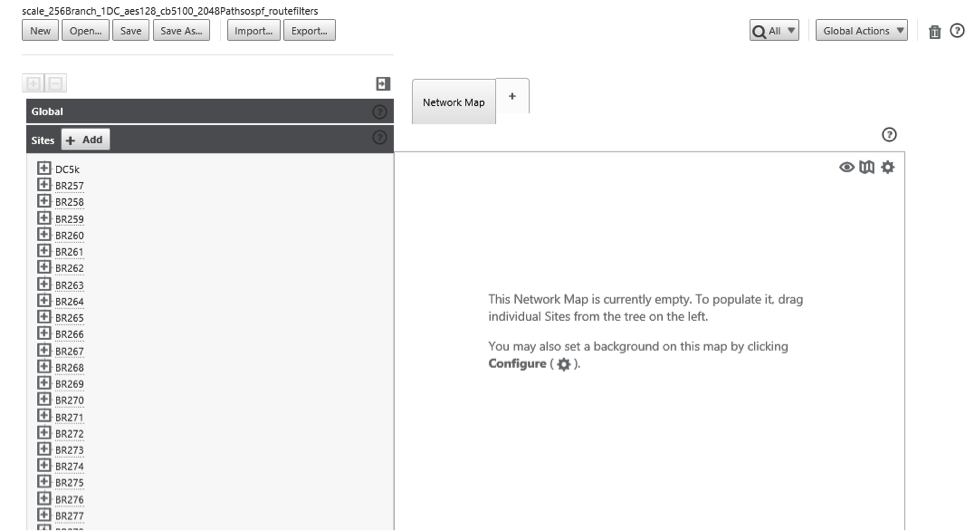The image size is (975, 531).
Task: Click help icon in Sites section header
Action: [379, 137]
